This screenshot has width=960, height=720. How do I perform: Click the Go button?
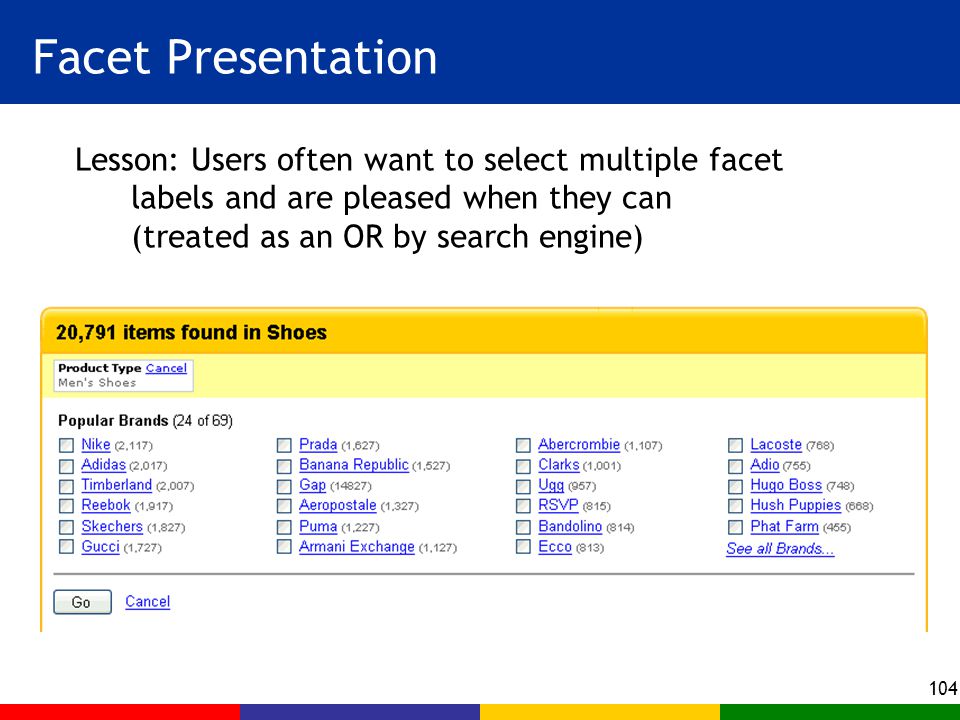coord(83,602)
